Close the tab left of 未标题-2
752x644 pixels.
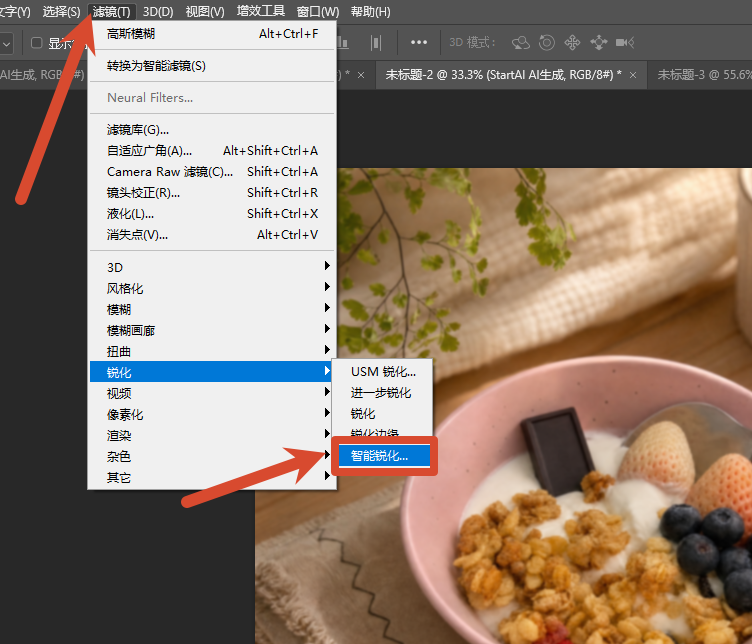pyautogui.click(x=361, y=75)
